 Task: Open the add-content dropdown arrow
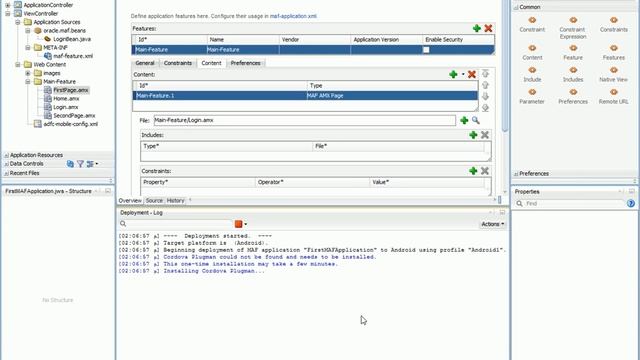(x=463, y=74)
